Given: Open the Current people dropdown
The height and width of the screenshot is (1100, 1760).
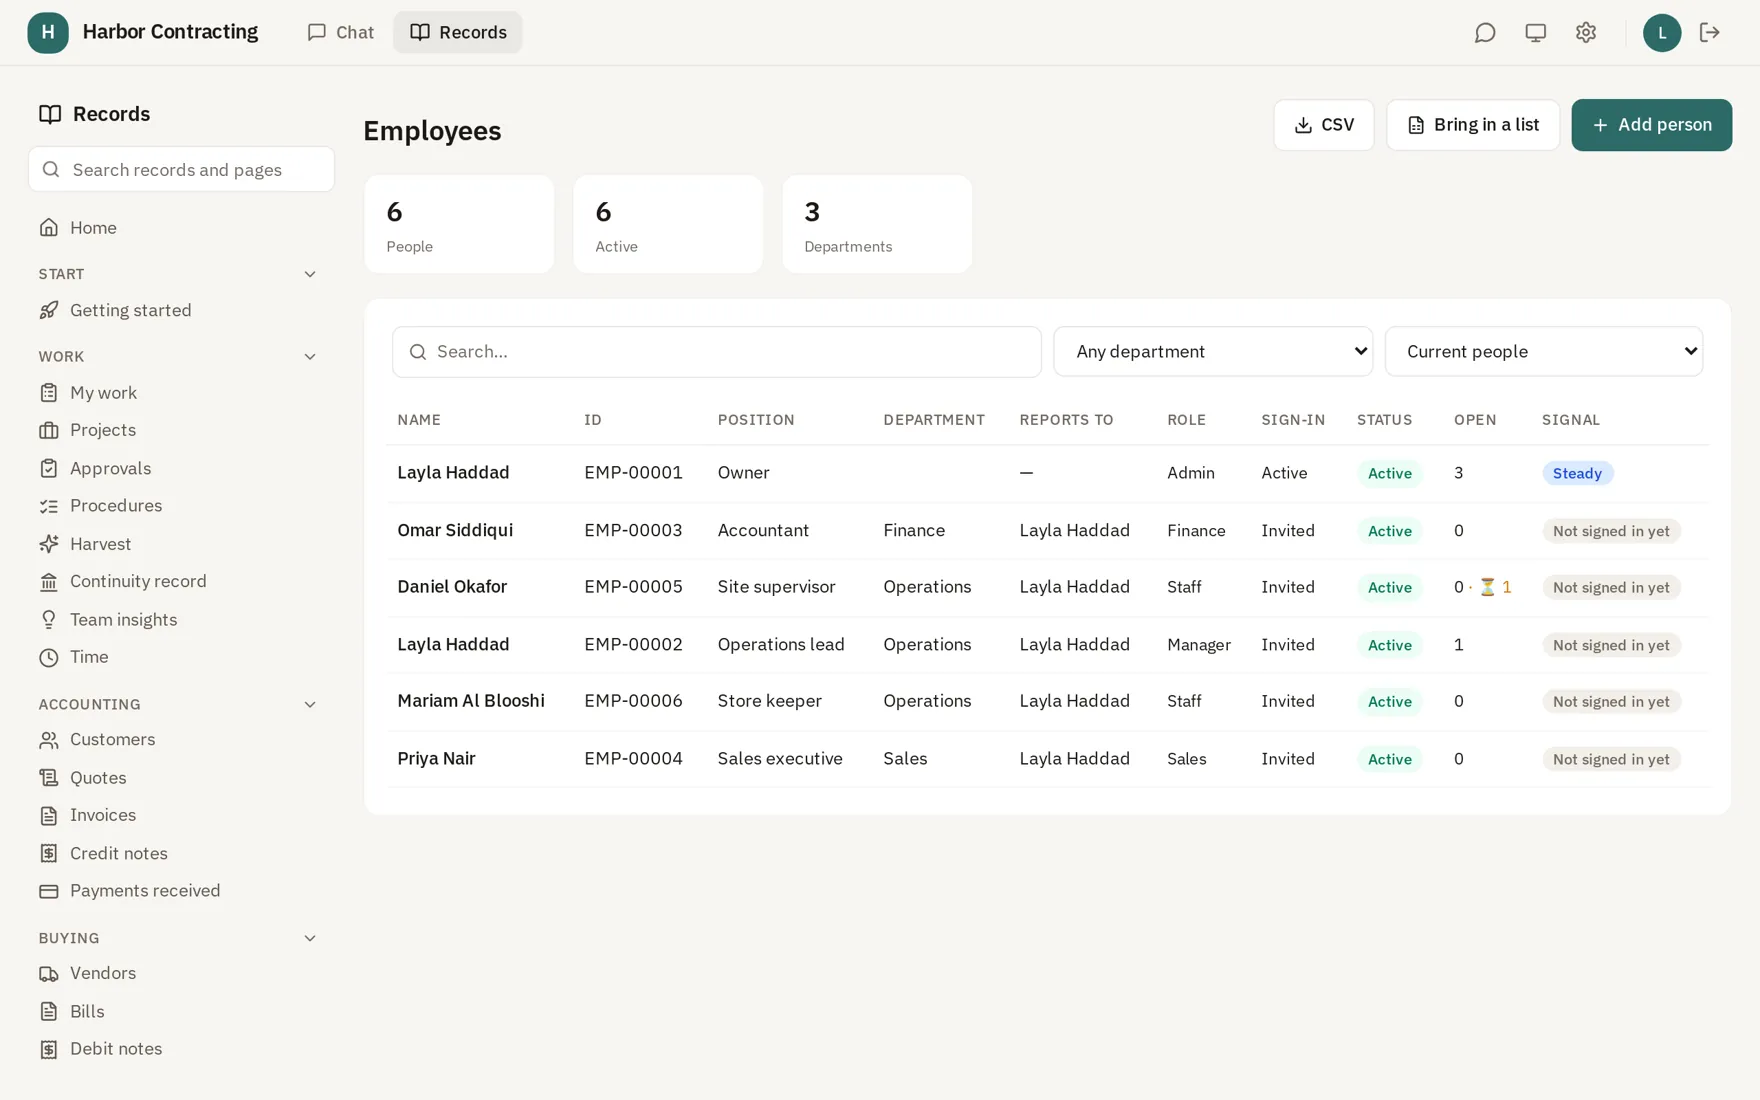Looking at the screenshot, I should [1543, 351].
